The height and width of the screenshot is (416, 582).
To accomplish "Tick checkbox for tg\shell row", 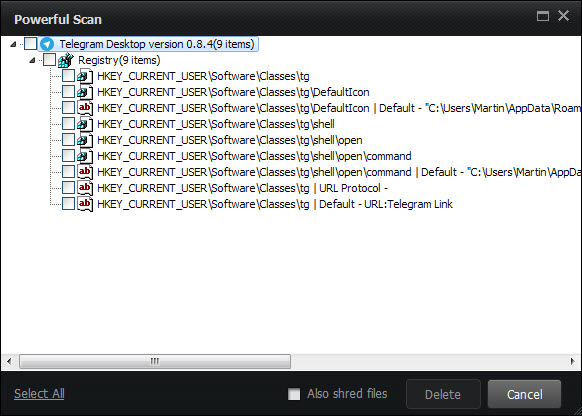I will (x=68, y=124).
